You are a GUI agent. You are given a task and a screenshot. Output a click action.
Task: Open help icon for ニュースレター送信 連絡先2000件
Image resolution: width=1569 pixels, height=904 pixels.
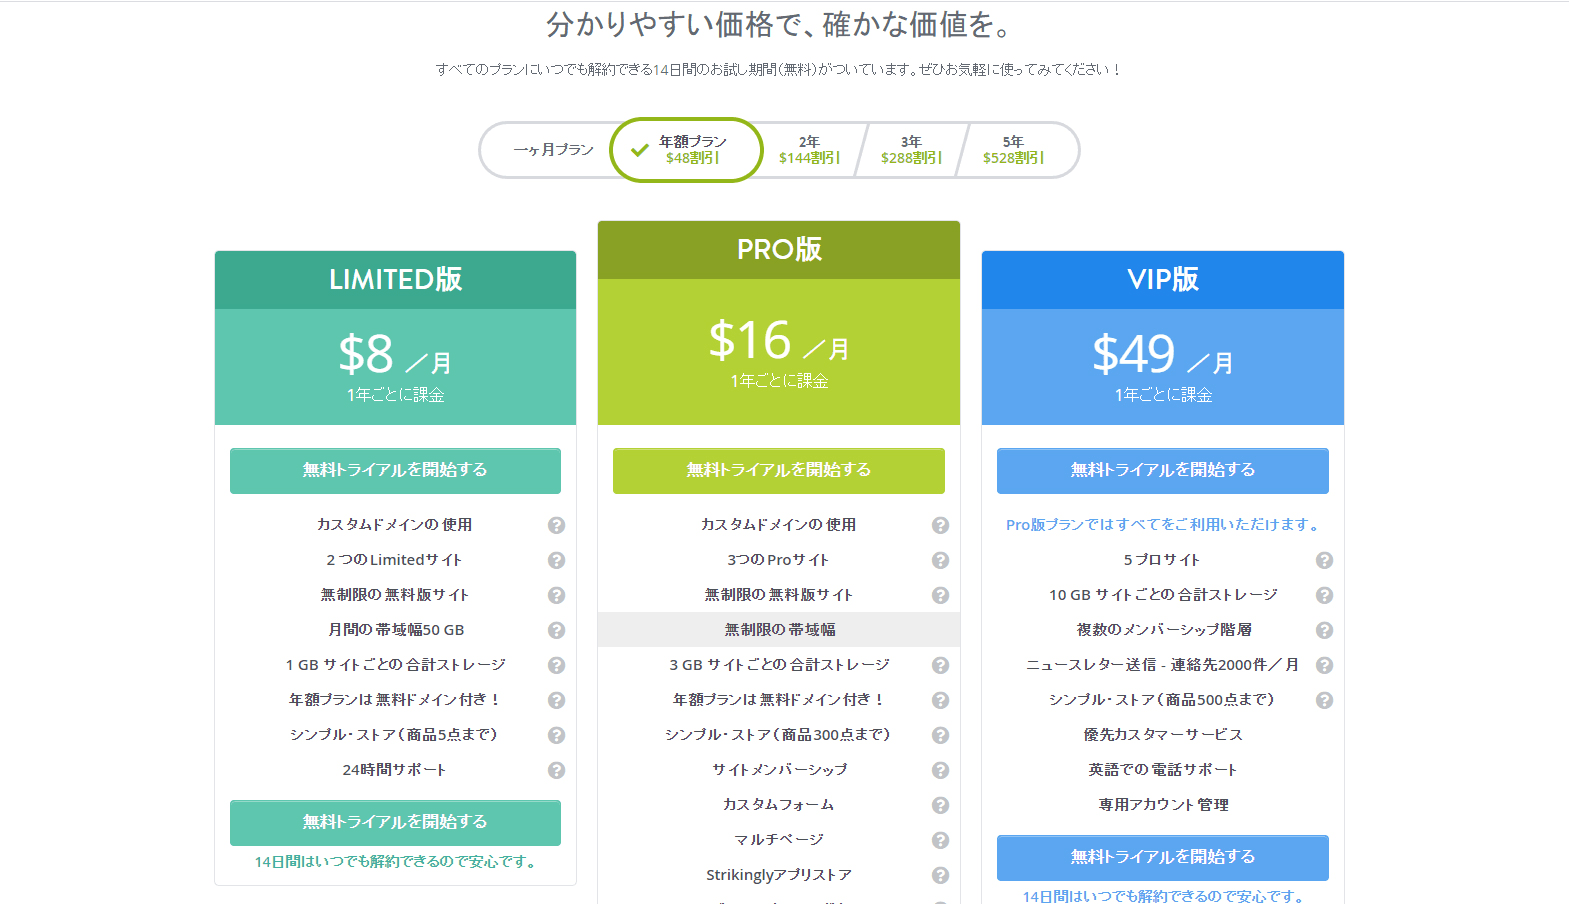[1324, 665]
